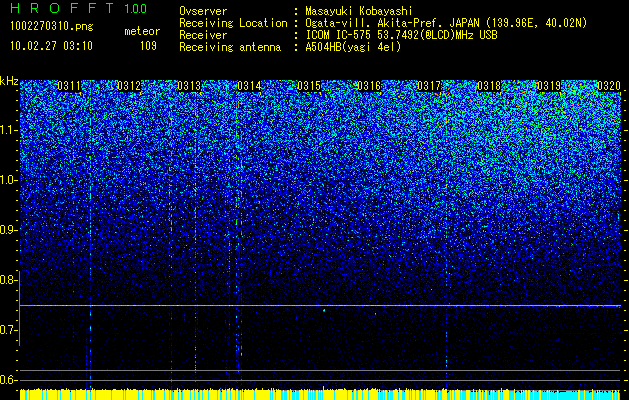Click the 0313 time marker
Image resolution: width=629 pixels, height=400 pixels.
[189, 86]
